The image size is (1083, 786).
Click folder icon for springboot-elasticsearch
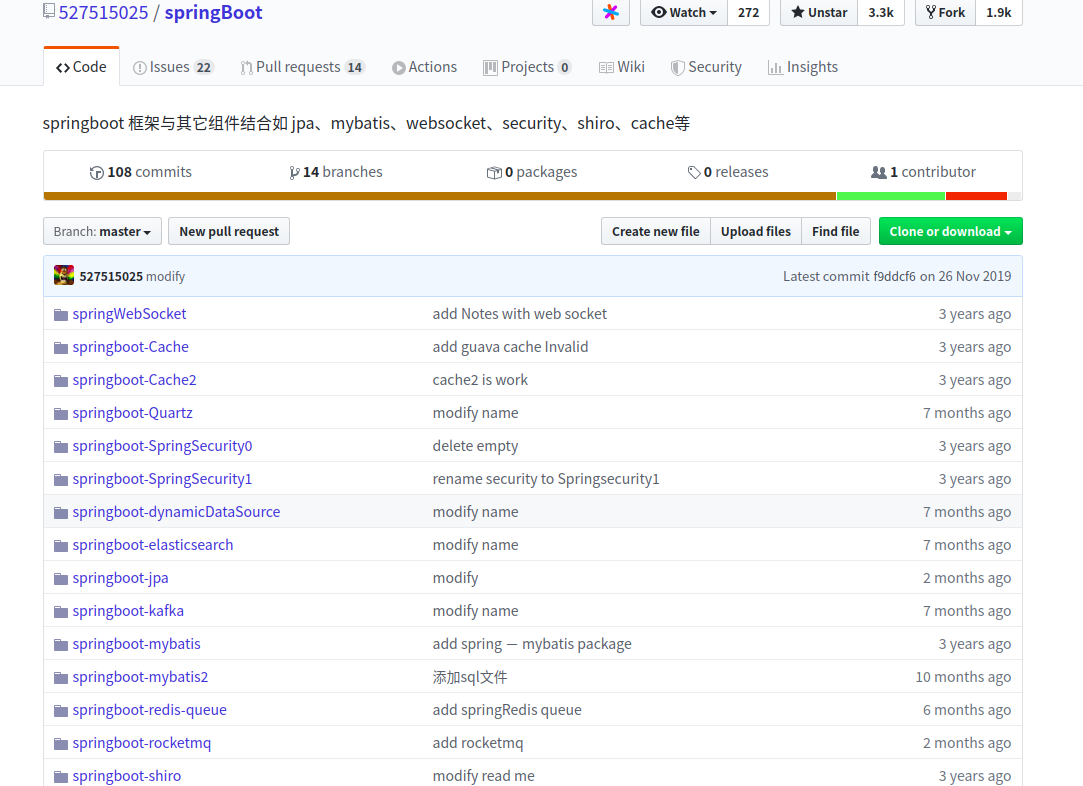61,546
